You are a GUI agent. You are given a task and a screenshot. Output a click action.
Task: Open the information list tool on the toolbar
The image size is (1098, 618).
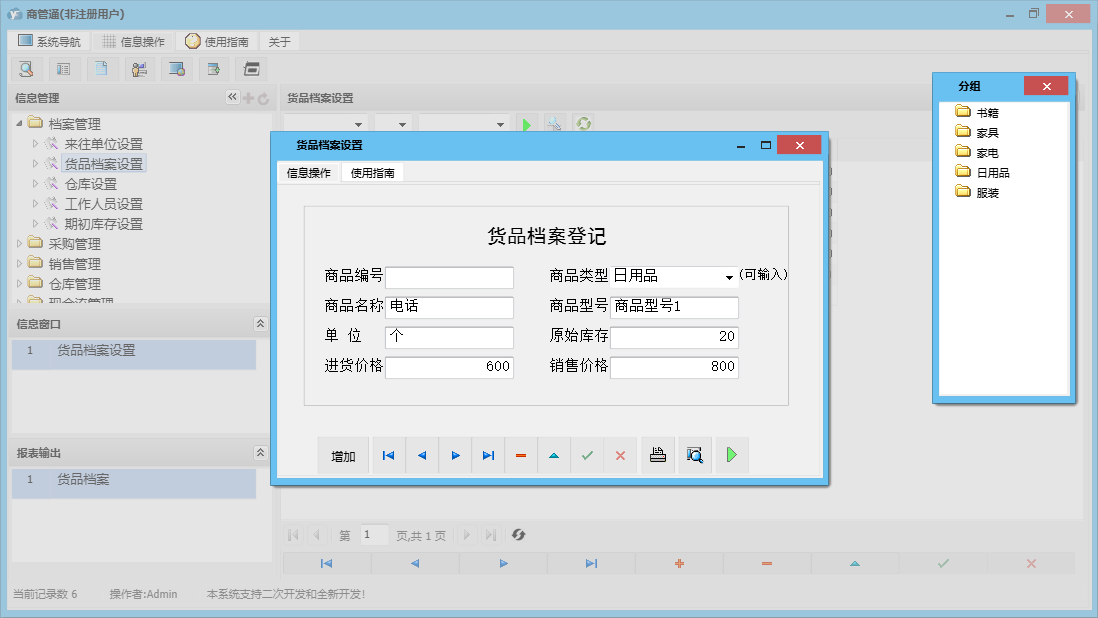pos(63,68)
